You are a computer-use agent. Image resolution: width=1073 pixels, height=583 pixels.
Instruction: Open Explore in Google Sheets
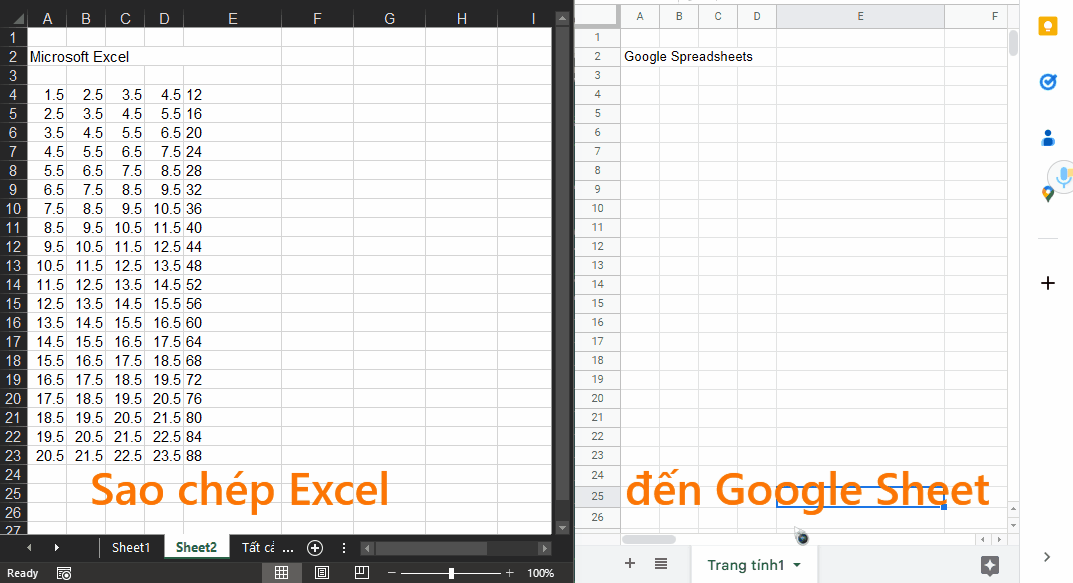pyautogui.click(x=990, y=565)
